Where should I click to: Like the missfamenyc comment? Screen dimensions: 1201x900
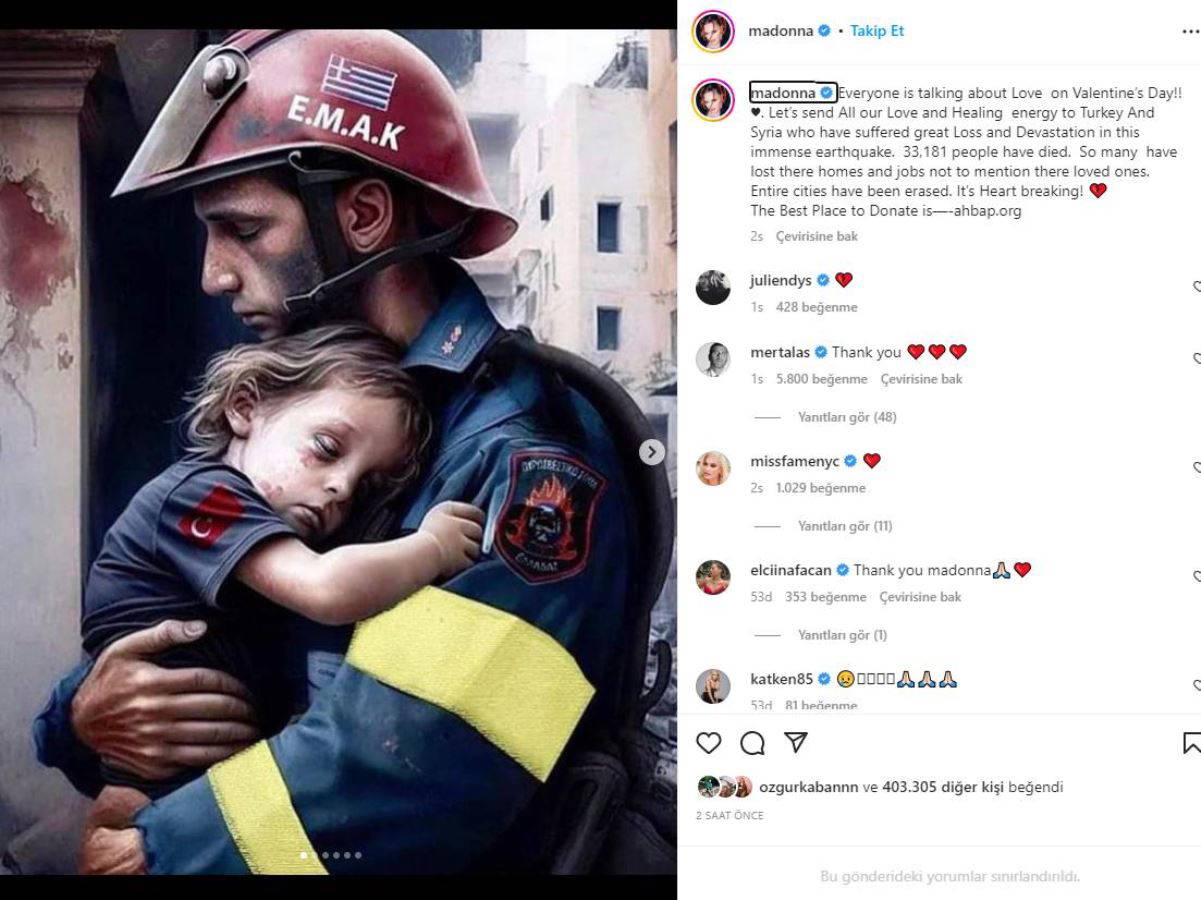coord(1196,468)
